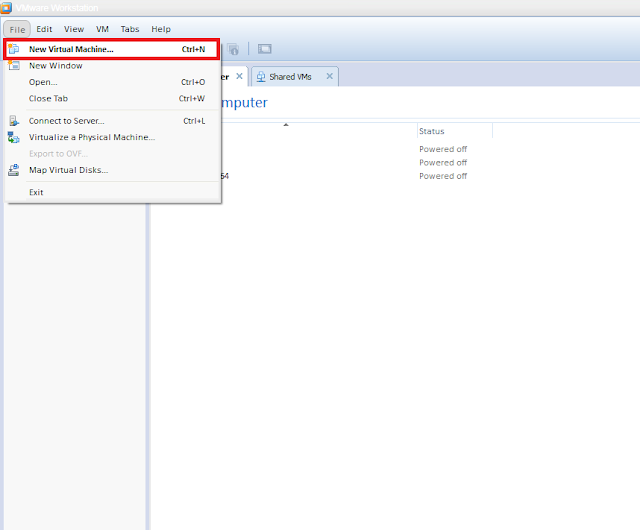Image resolution: width=640 pixels, height=530 pixels.
Task: Open the VM menu
Action: (102, 29)
